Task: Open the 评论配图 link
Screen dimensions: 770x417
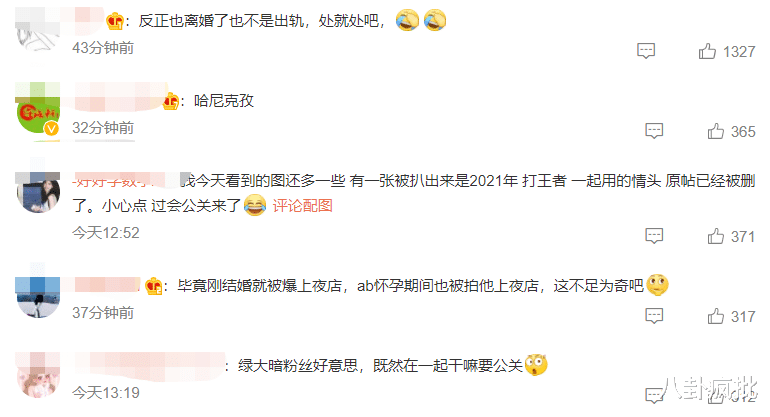Action: coord(302,205)
